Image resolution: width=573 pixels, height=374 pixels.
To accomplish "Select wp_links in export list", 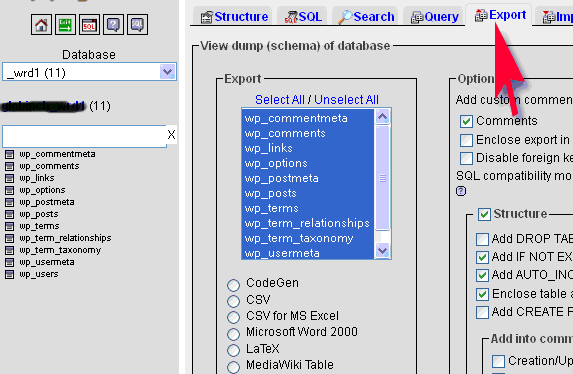I will tap(308, 148).
